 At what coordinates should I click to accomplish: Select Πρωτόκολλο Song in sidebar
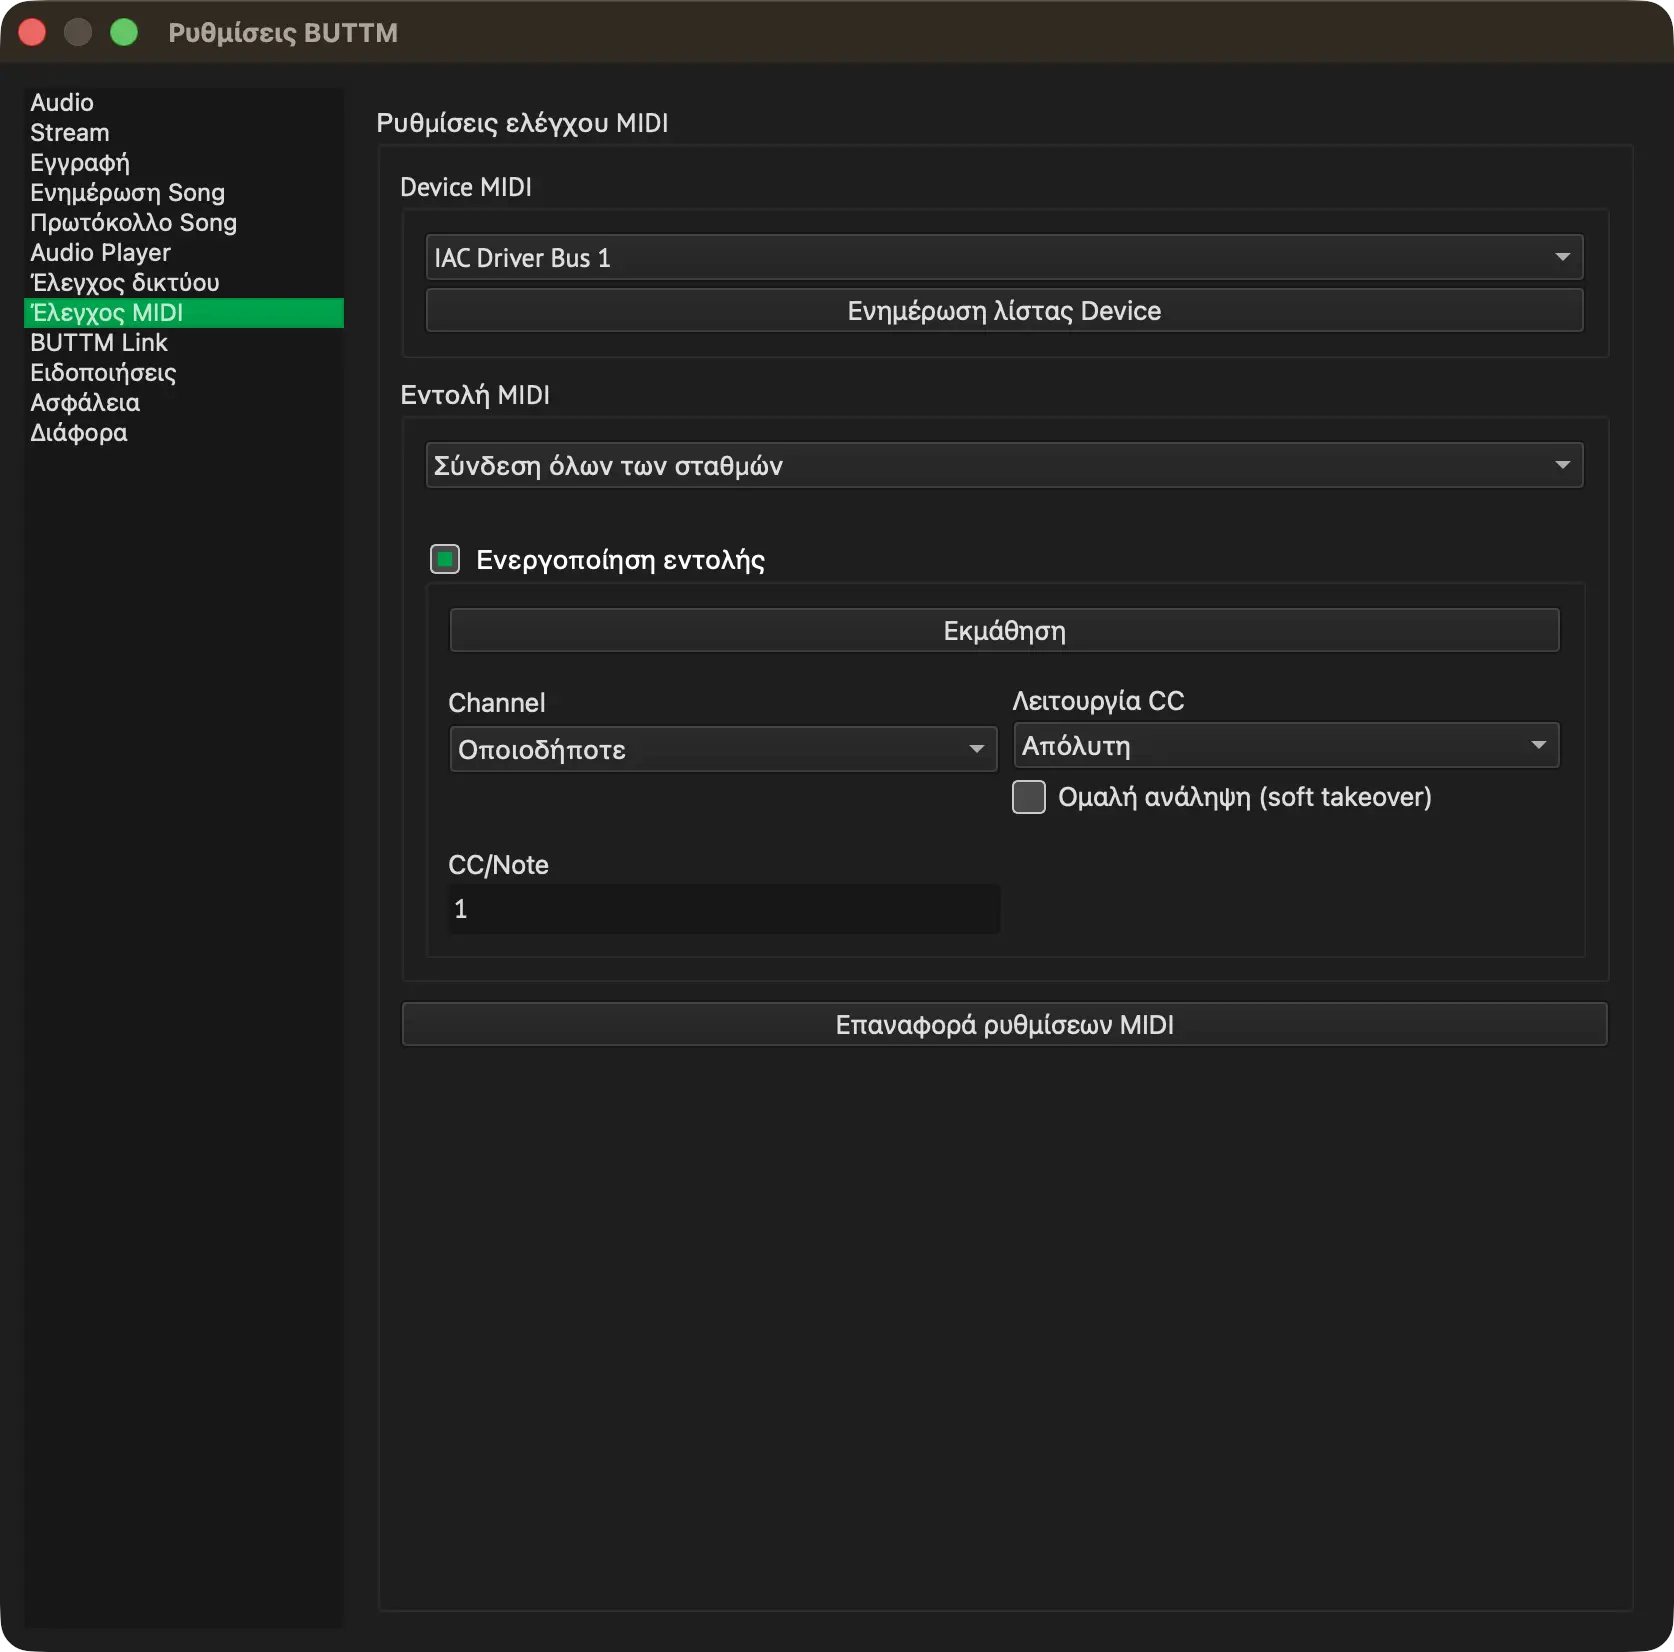(184, 223)
